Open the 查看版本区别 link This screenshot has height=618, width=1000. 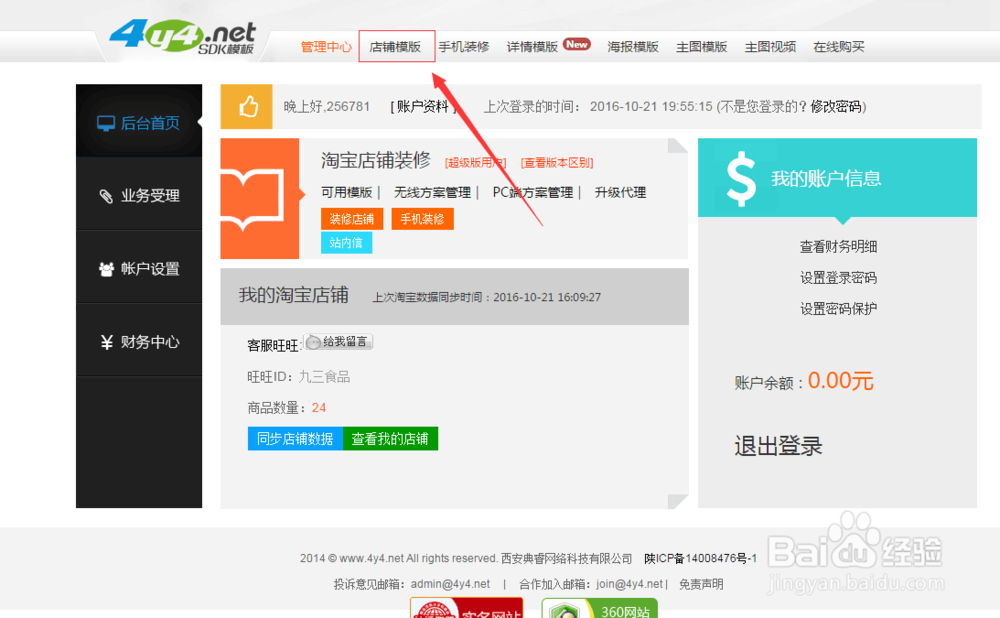(x=557, y=163)
